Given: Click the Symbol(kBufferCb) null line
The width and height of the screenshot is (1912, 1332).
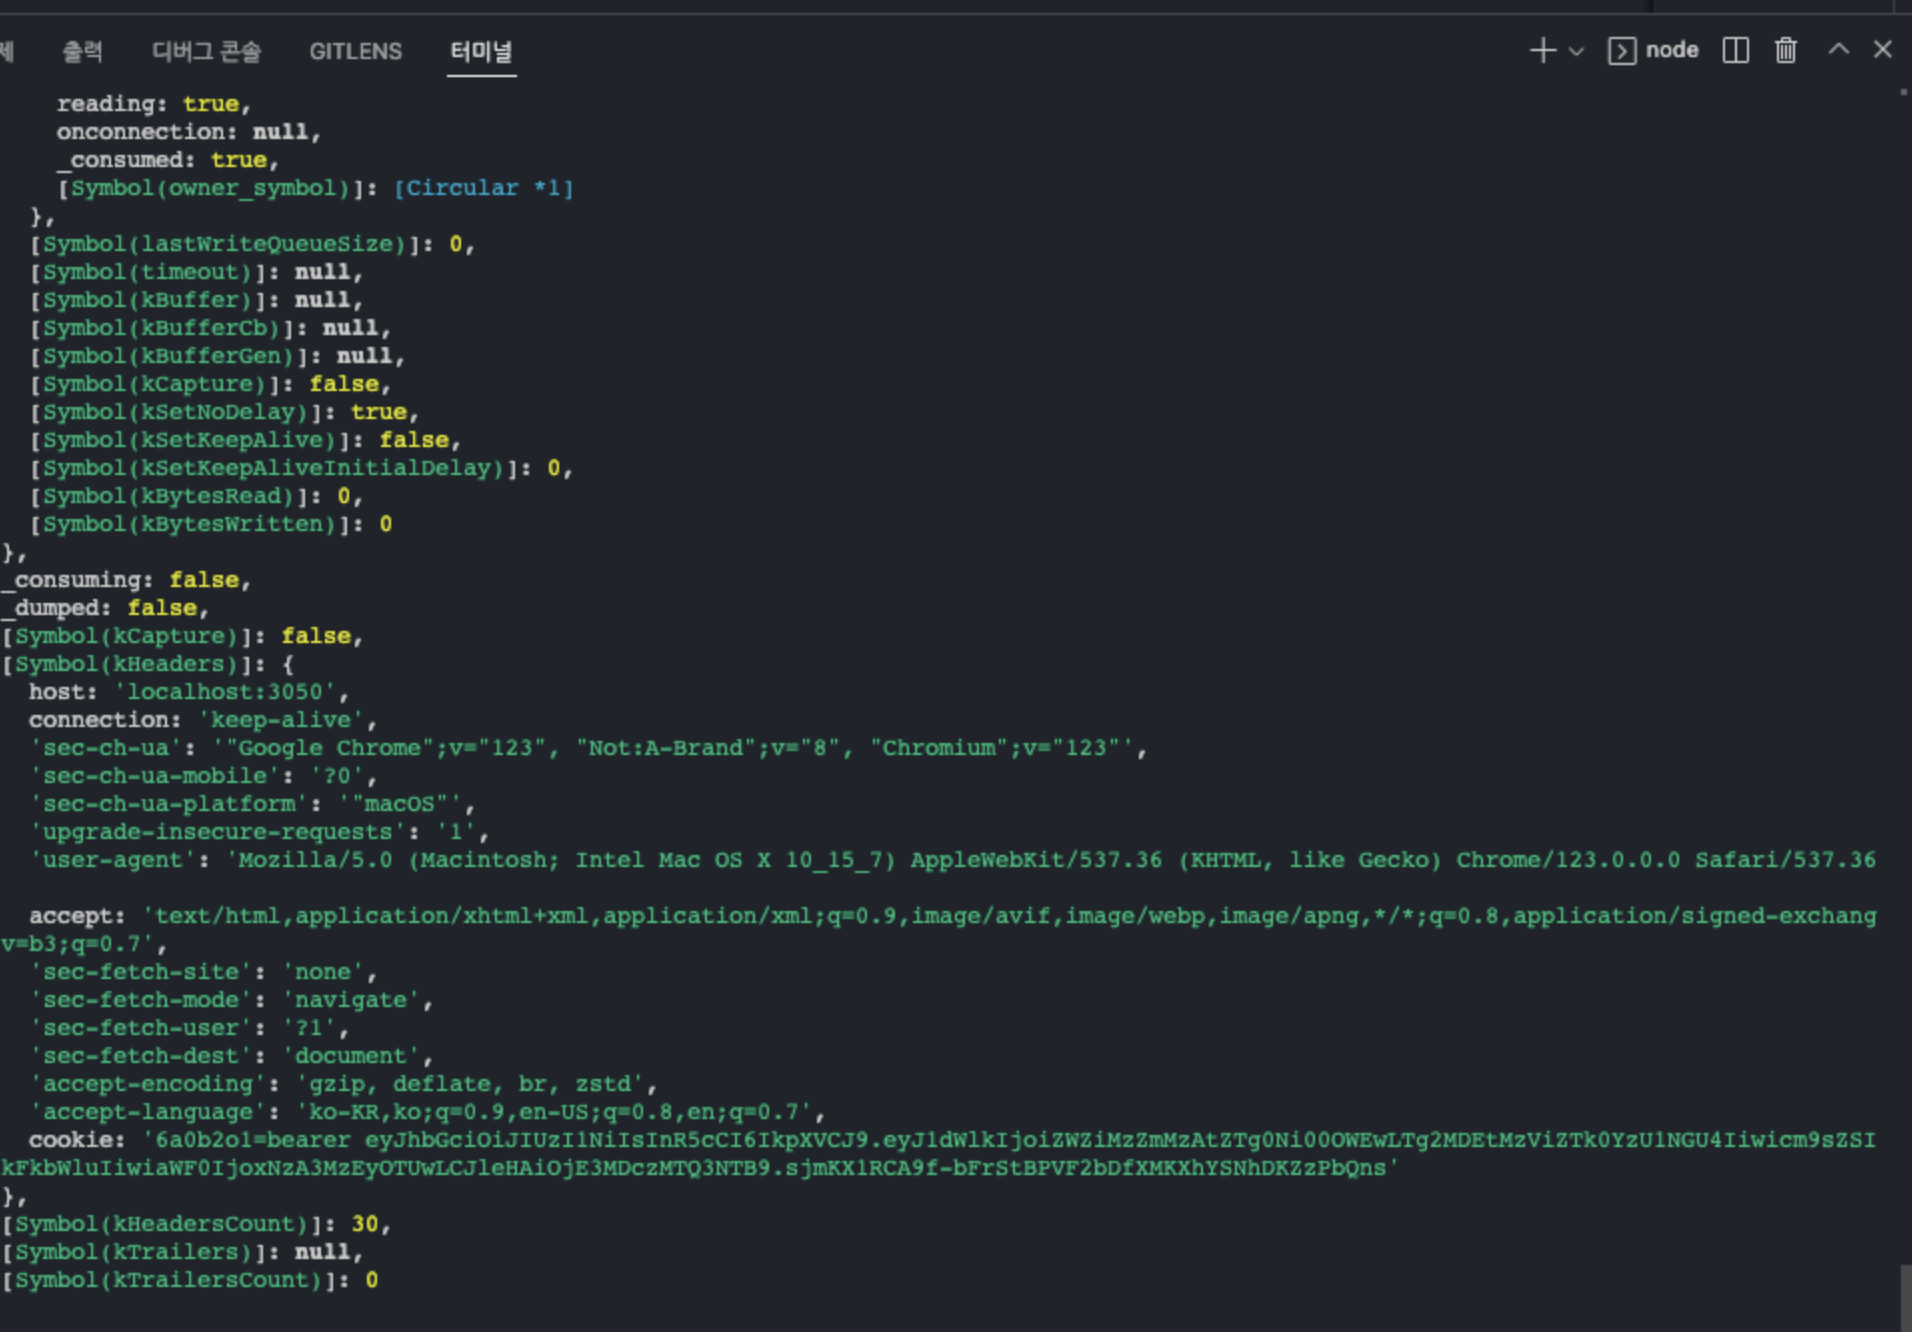Looking at the screenshot, I should point(210,328).
